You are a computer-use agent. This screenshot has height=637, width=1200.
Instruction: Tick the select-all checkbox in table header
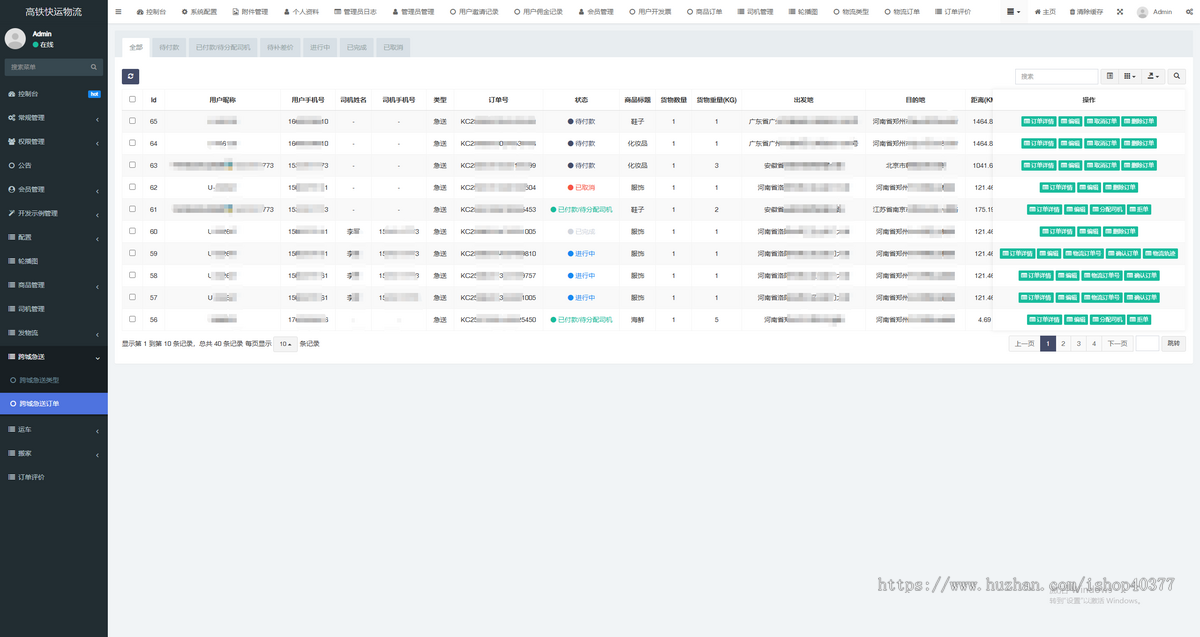coord(132,99)
